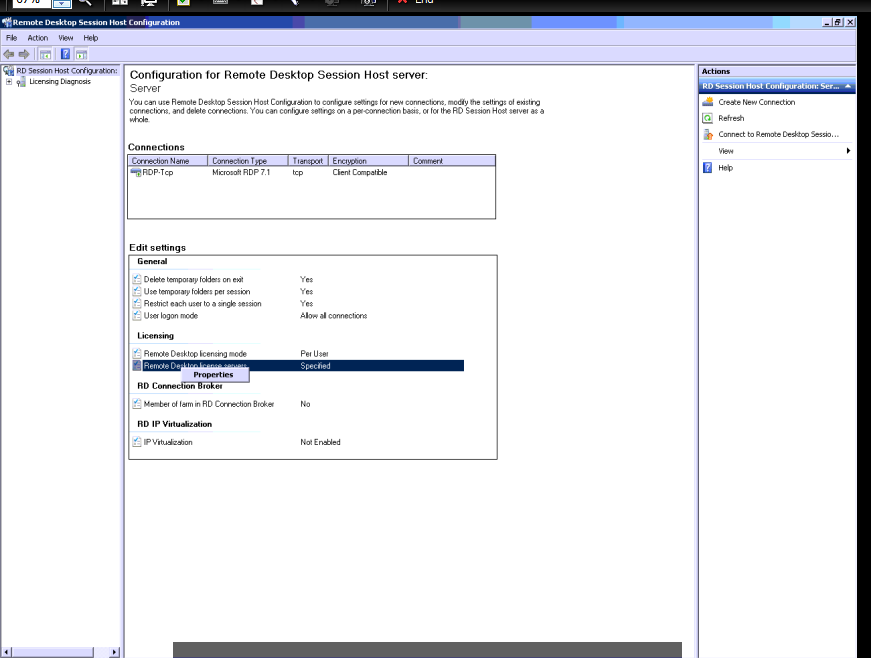Click the Microsoft RDP 7.1 cell
The image size is (871, 658).
click(241, 173)
